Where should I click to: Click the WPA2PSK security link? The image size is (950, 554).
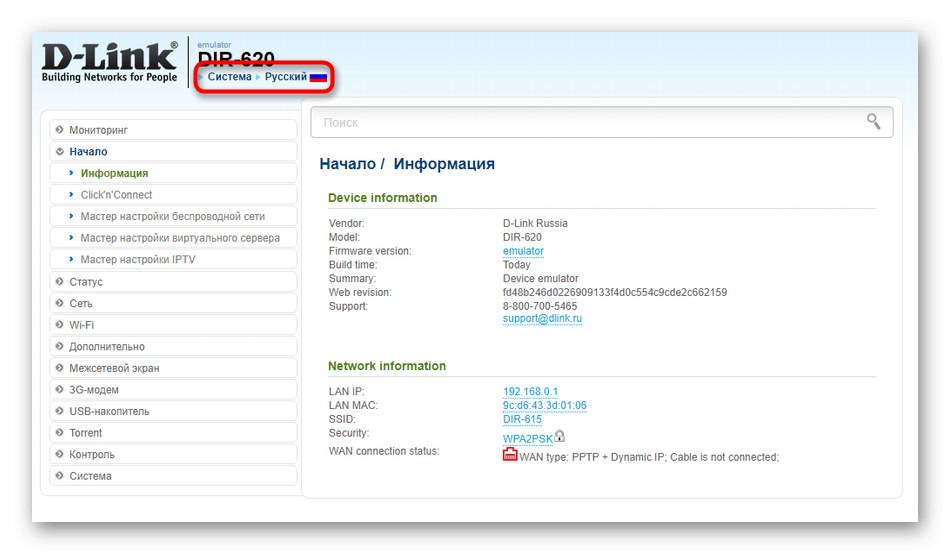[x=528, y=439]
